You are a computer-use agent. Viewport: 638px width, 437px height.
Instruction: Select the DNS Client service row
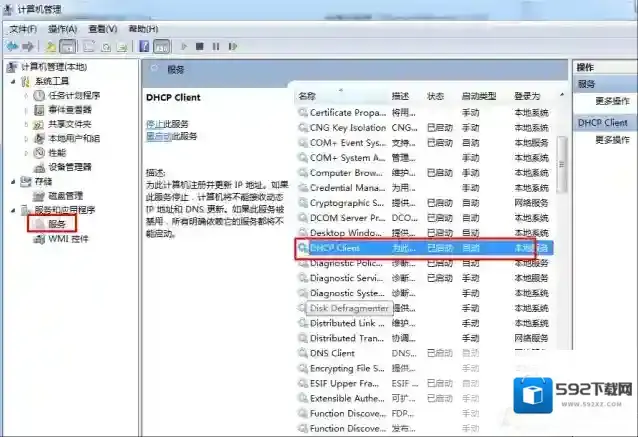pyautogui.click(x=332, y=353)
